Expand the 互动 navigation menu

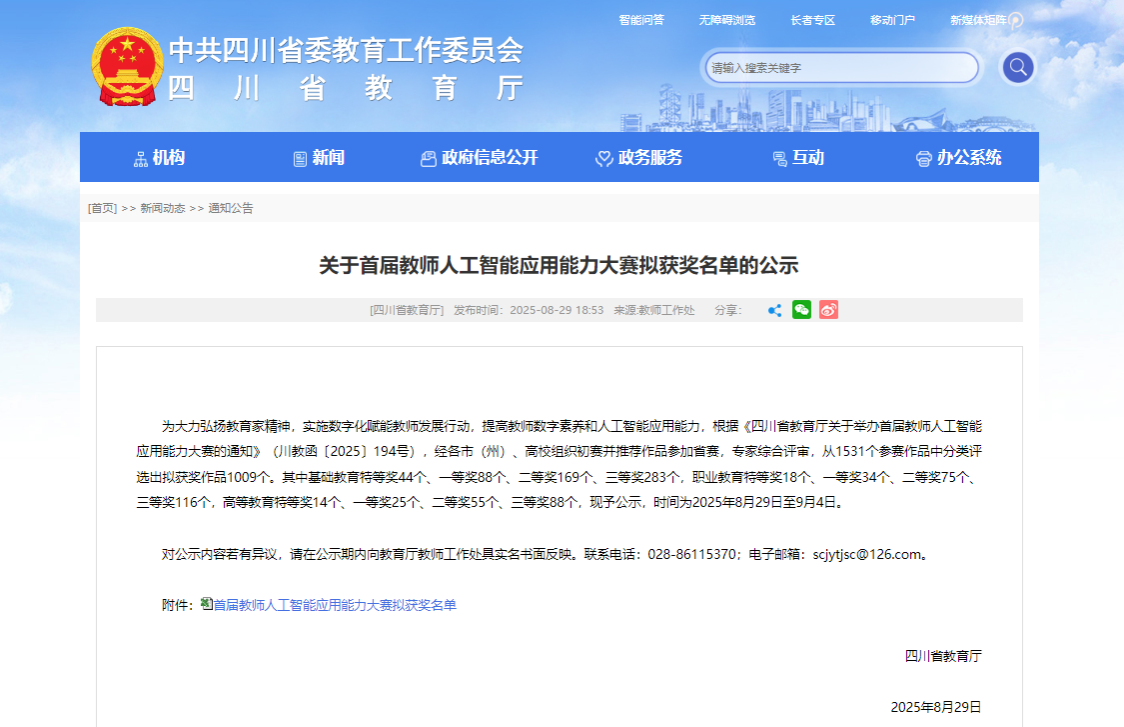[x=798, y=158]
